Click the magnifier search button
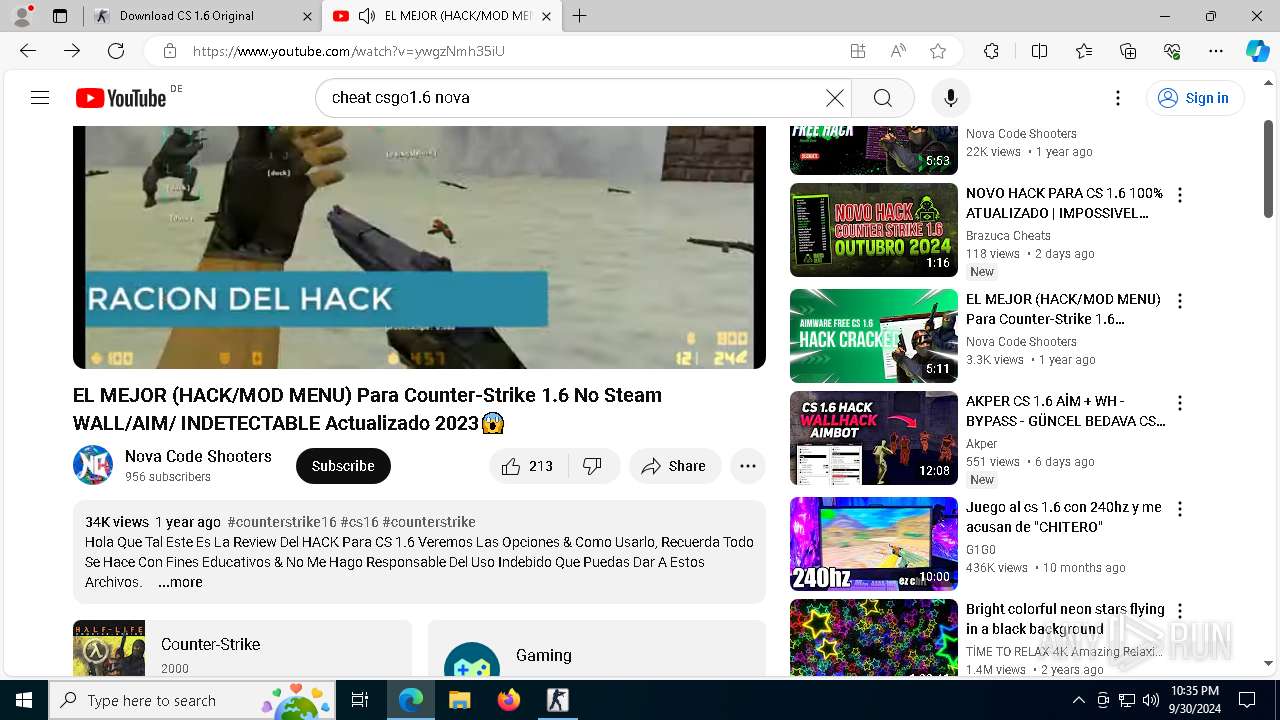Image resolution: width=1280 pixels, height=720 pixels. tap(883, 98)
